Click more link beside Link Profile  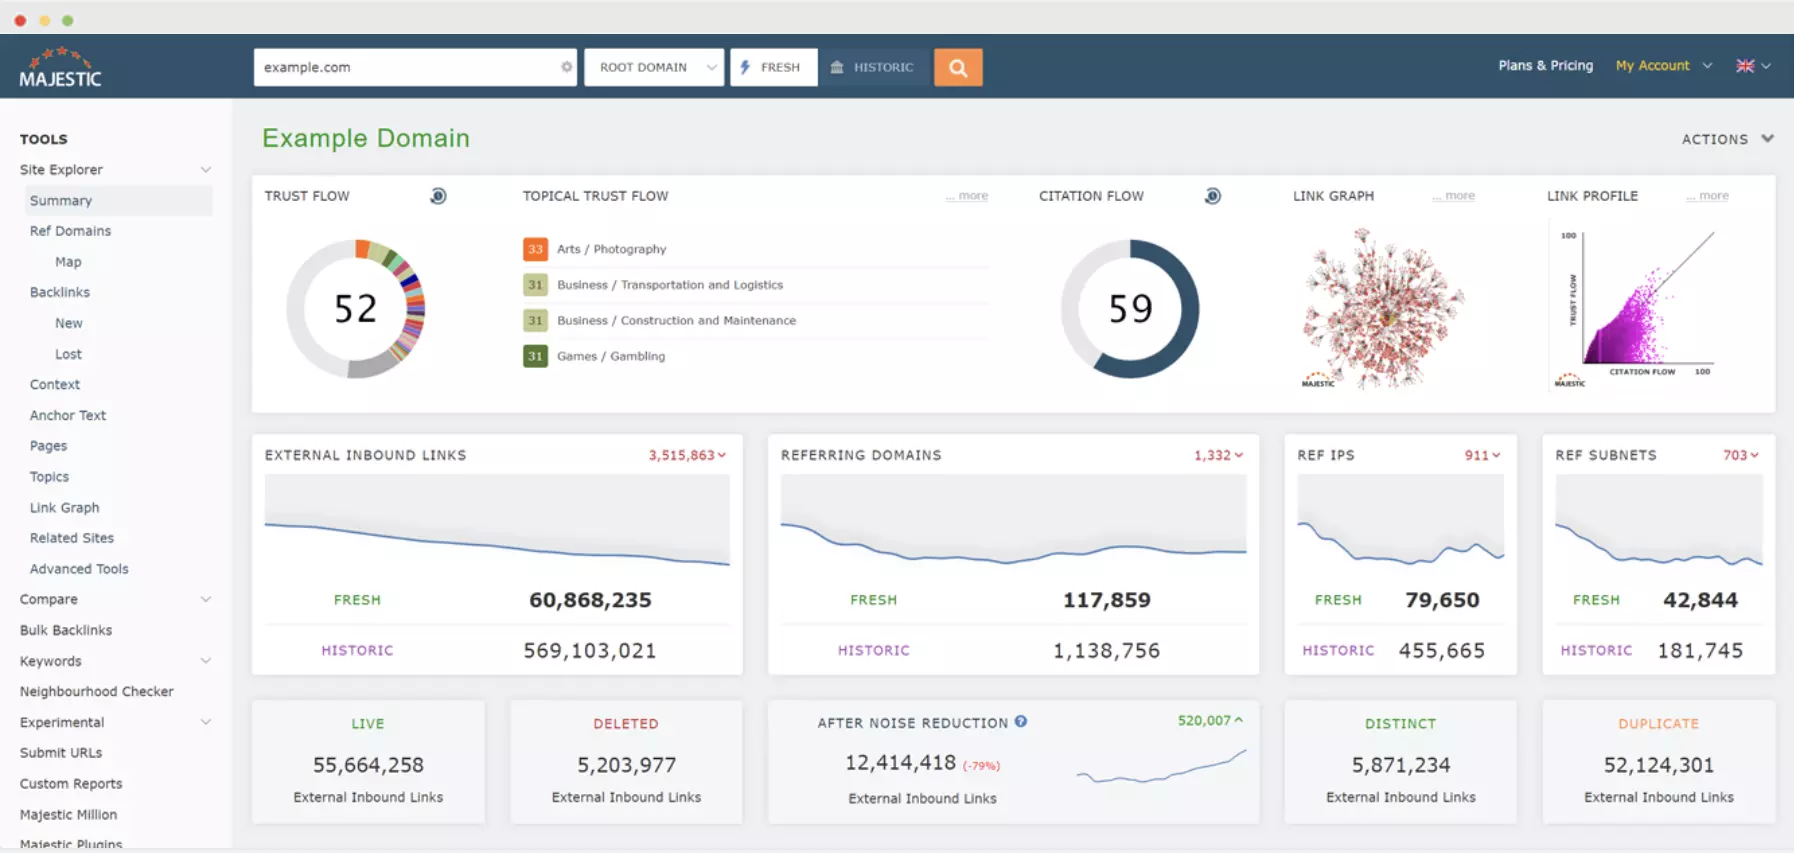click(x=1707, y=196)
